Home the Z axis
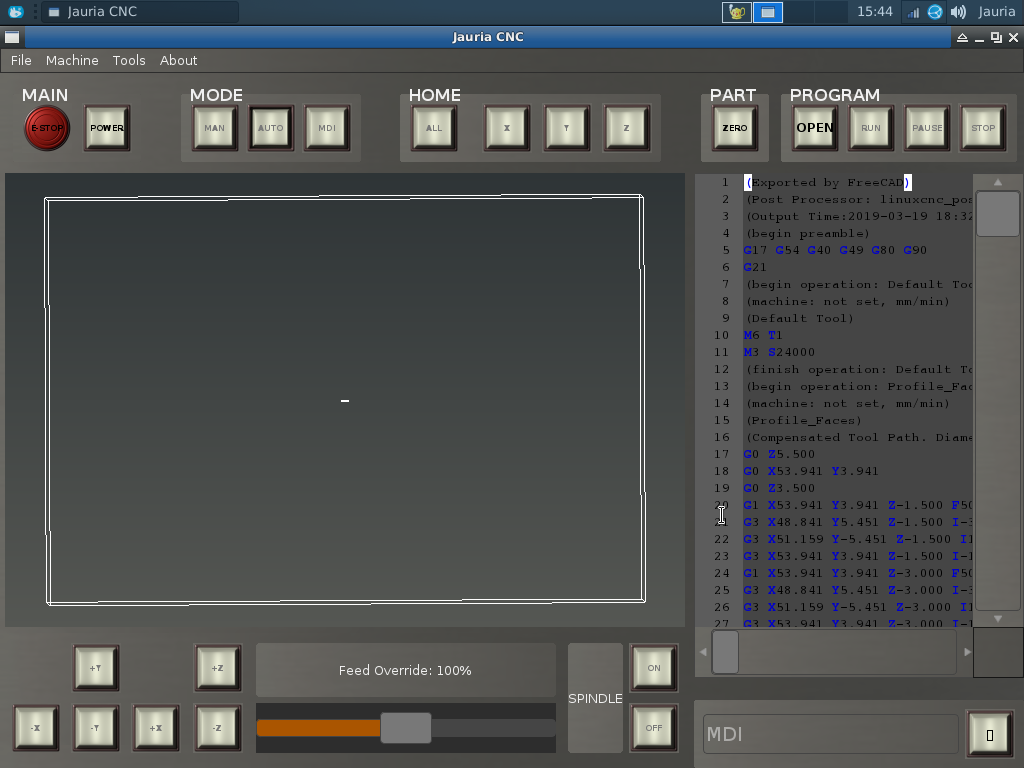Screen dimensions: 1024x768 click(x=626, y=128)
